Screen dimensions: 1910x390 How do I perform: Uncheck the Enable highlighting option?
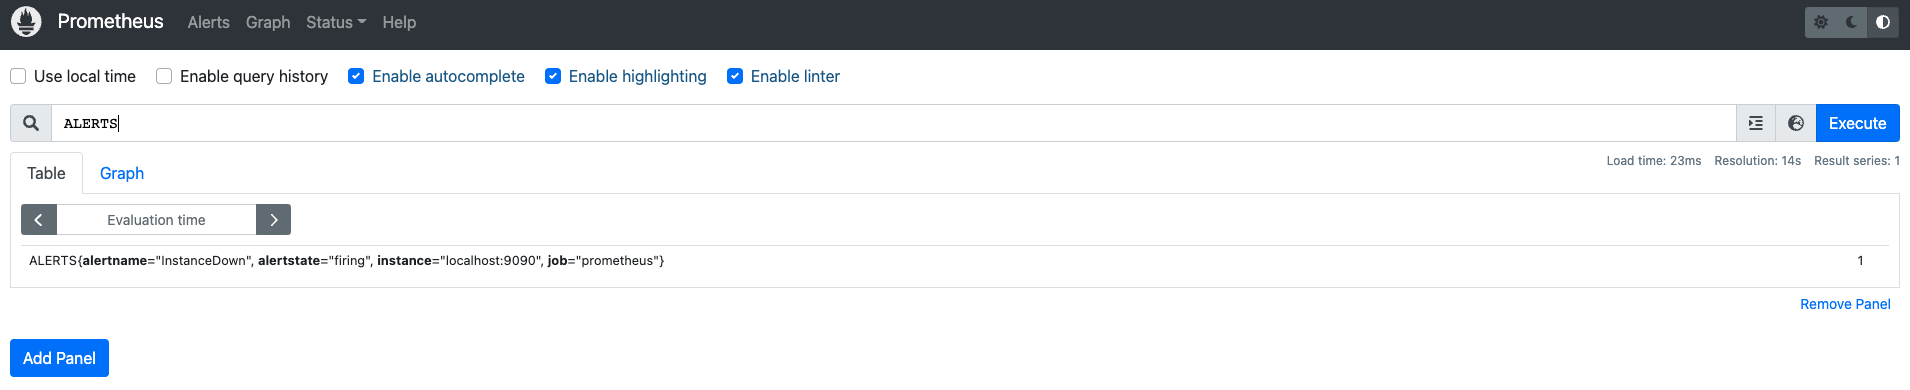[x=553, y=76]
